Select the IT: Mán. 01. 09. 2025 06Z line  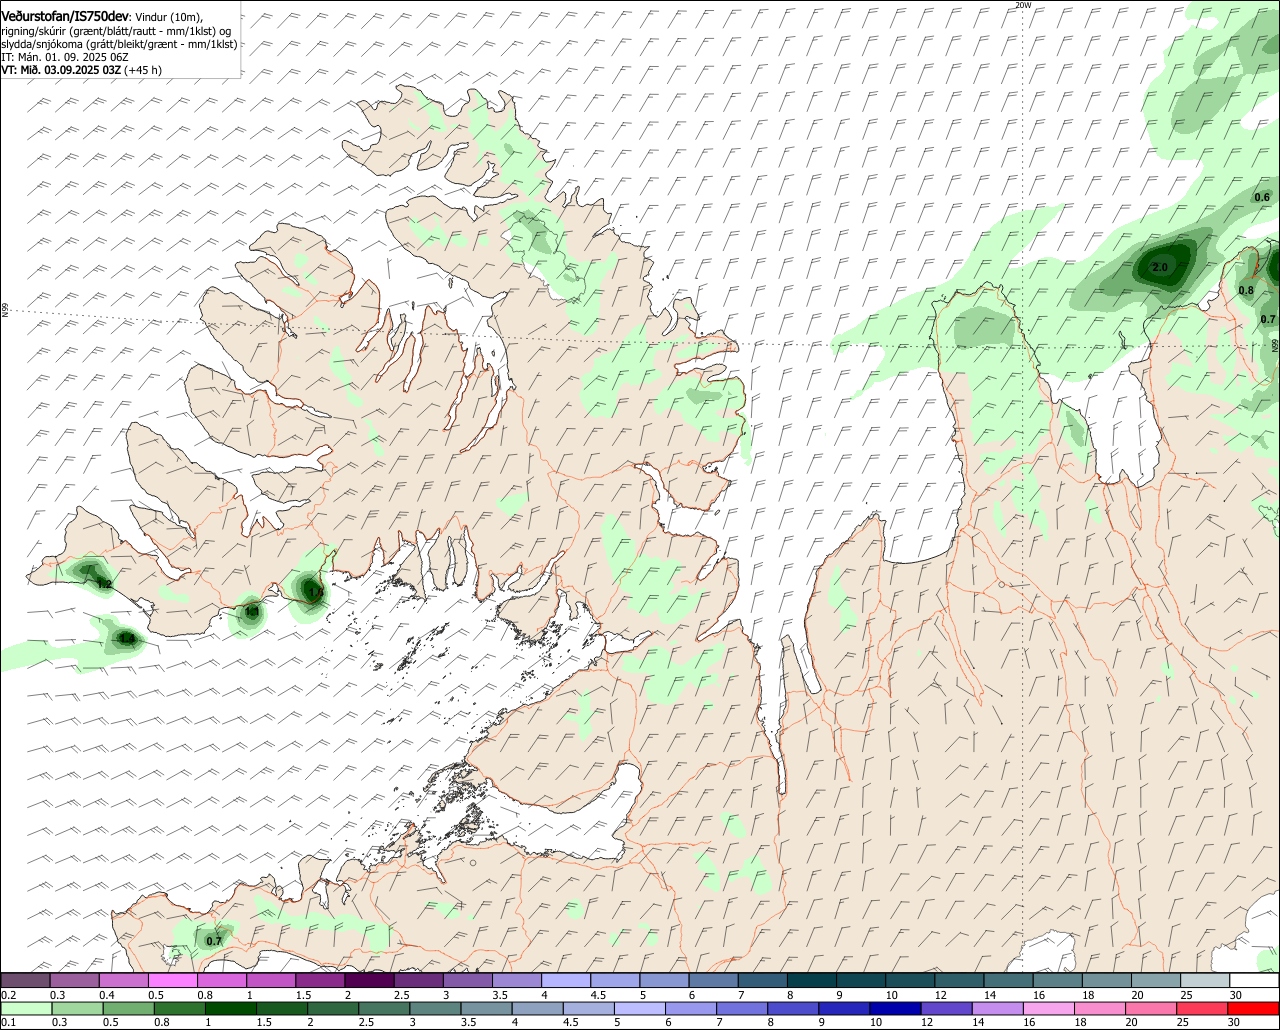(x=65, y=57)
